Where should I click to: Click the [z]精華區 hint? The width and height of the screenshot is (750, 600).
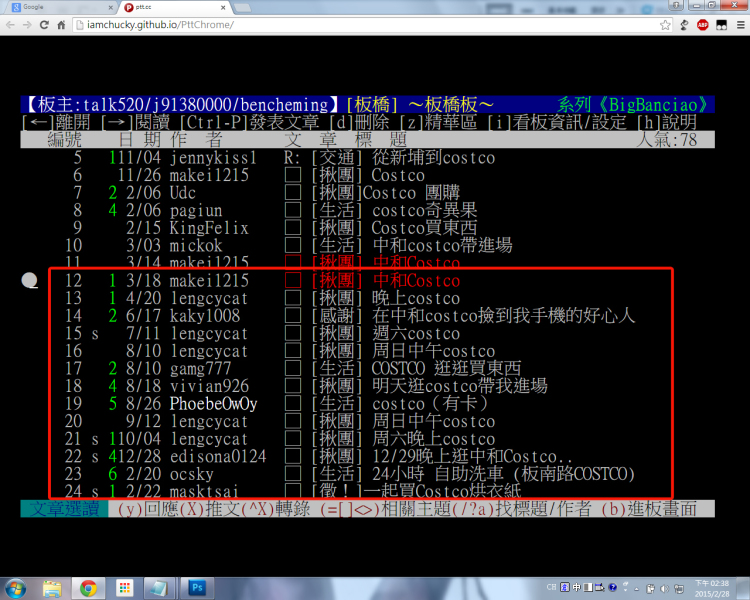coord(439,122)
